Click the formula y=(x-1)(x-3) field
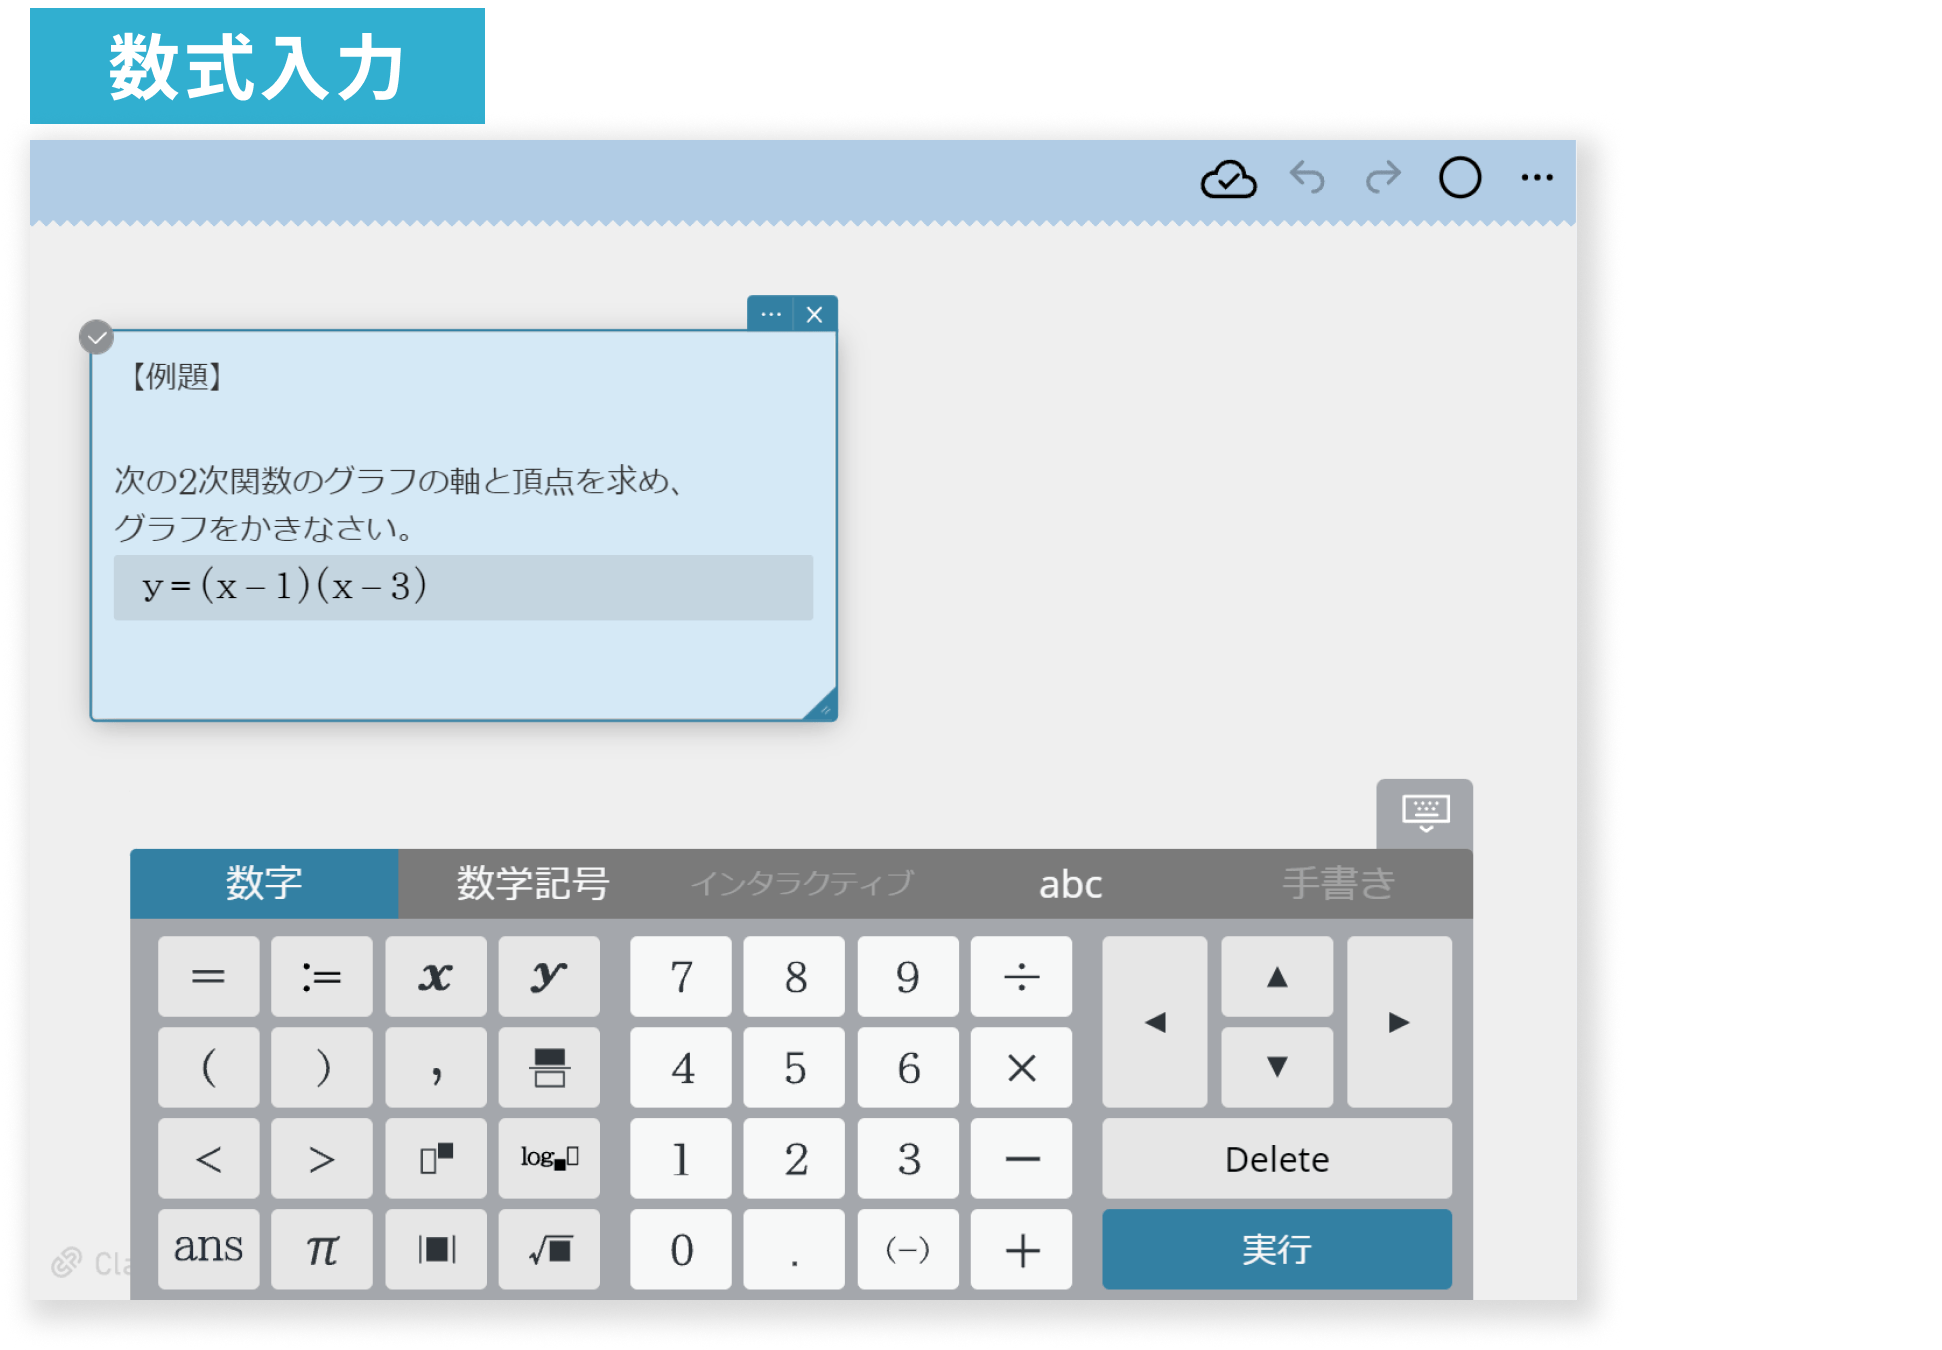1942x1350 pixels. click(x=463, y=587)
